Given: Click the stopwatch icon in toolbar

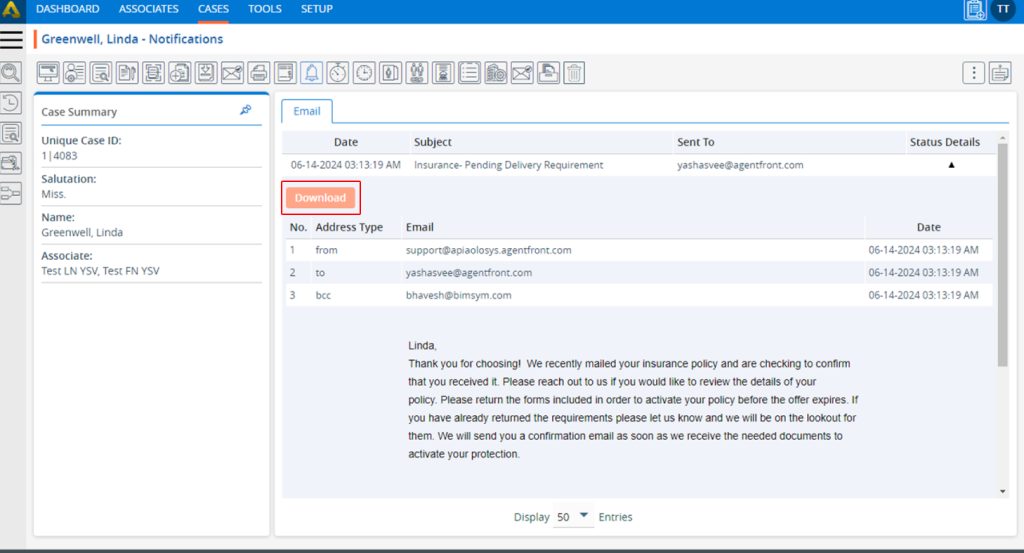Looking at the screenshot, I should (x=338, y=73).
